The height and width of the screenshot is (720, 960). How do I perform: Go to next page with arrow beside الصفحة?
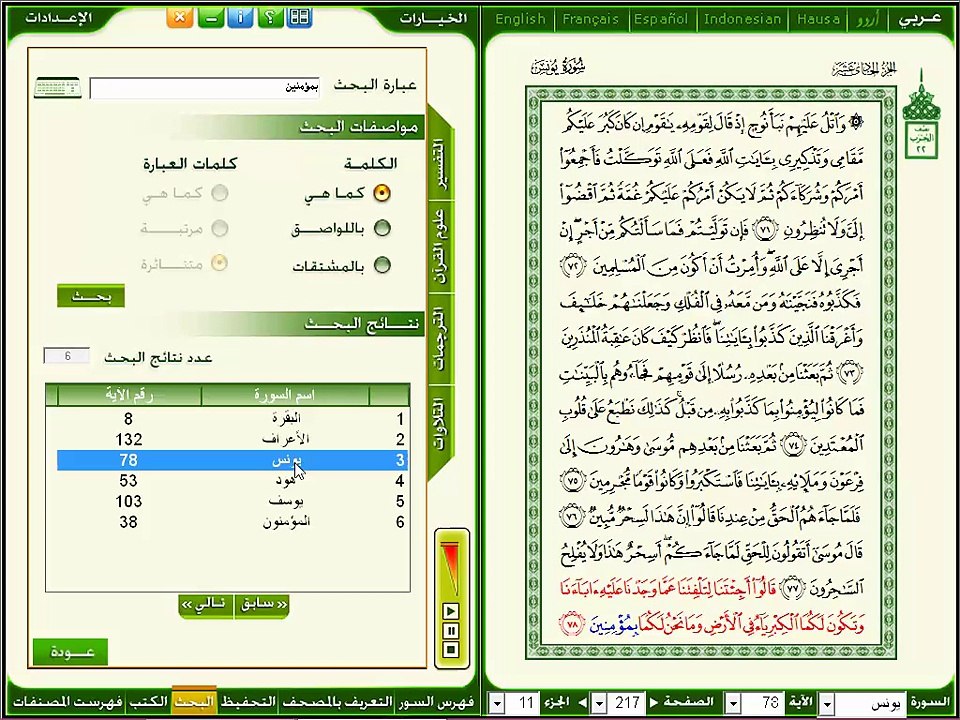(x=654, y=702)
